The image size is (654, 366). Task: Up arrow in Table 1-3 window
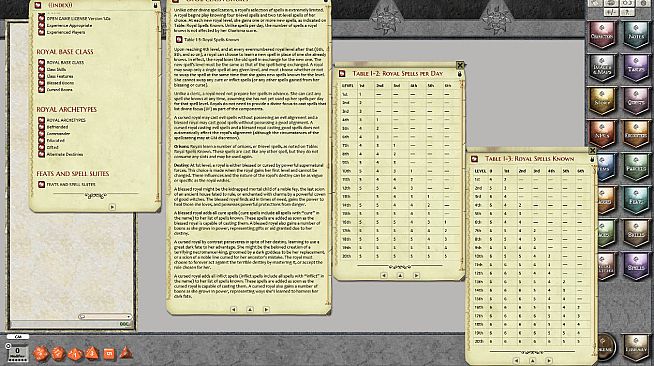[x=533, y=361]
